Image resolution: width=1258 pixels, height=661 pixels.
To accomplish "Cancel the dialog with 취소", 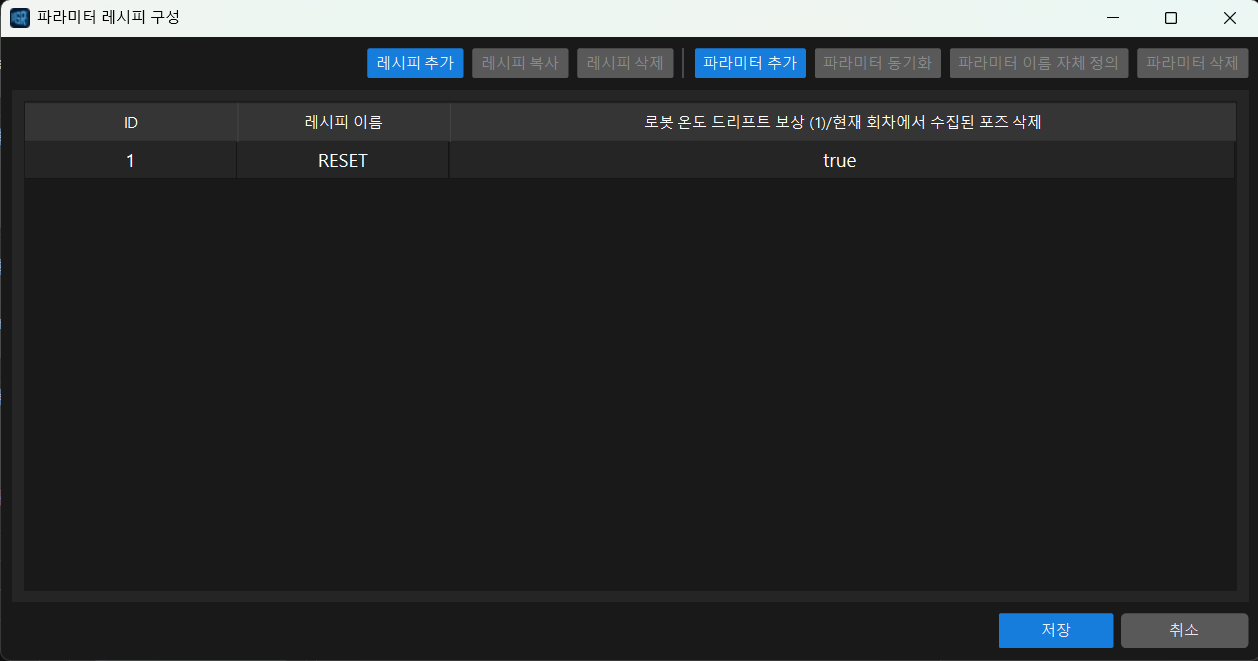I will (x=1184, y=630).
